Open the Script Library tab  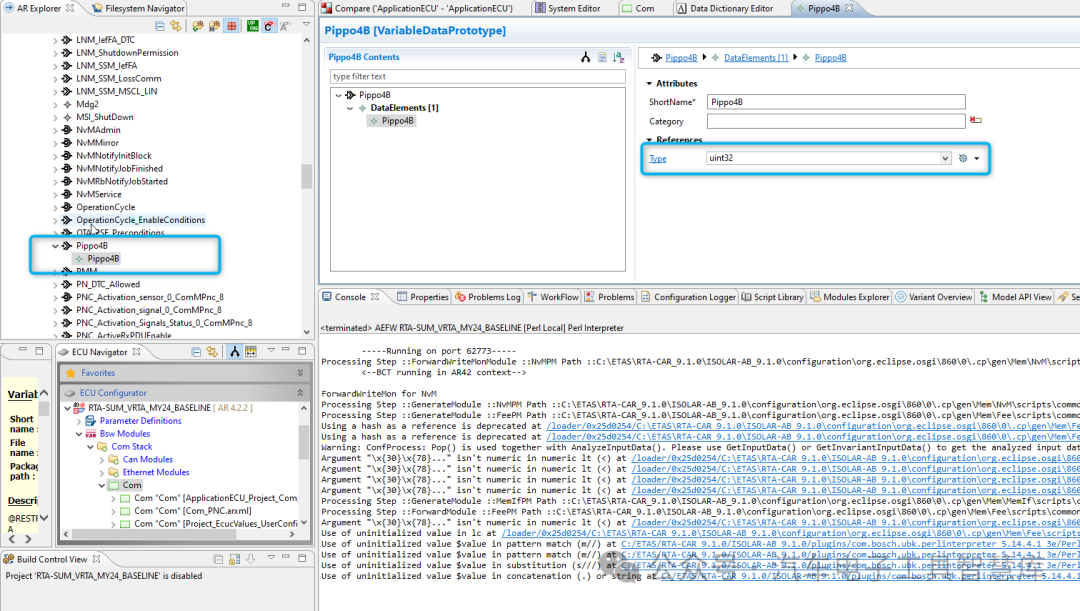[772, 297]
